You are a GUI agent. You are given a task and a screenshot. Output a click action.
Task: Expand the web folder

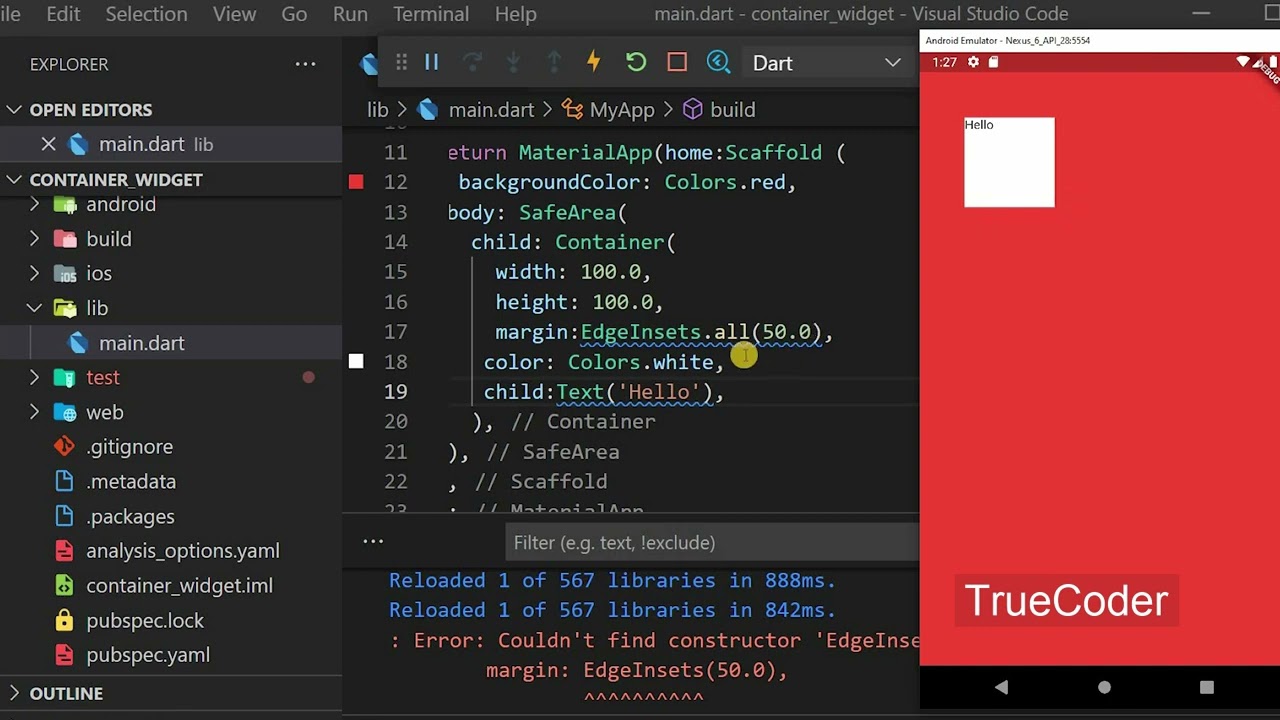34,412
